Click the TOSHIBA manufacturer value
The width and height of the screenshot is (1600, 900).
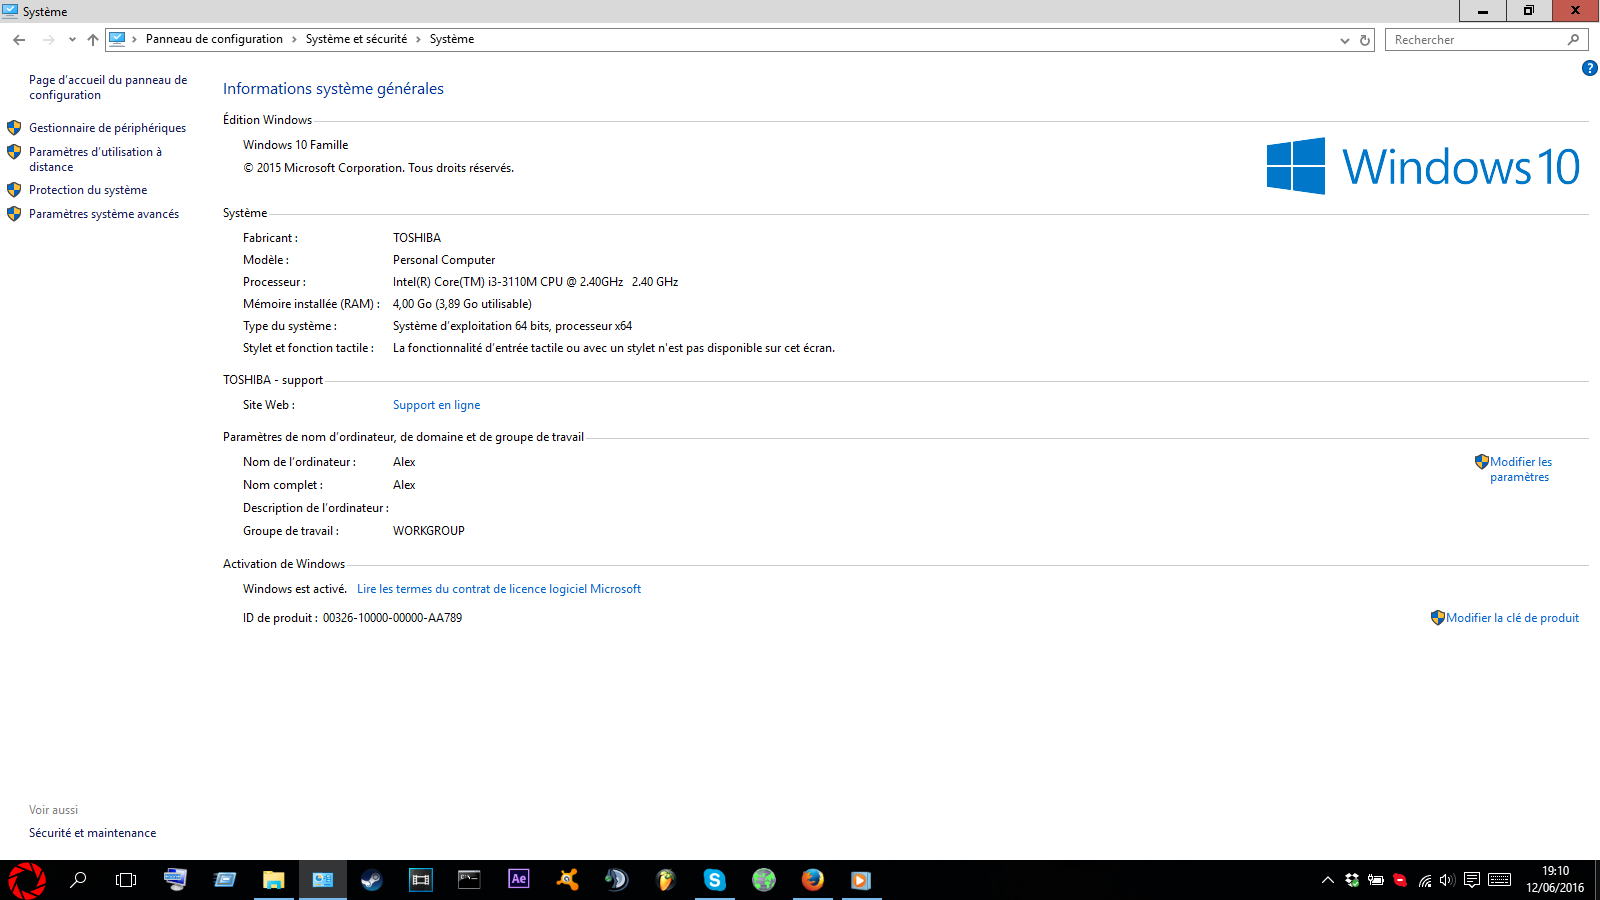tap(417, 238)
